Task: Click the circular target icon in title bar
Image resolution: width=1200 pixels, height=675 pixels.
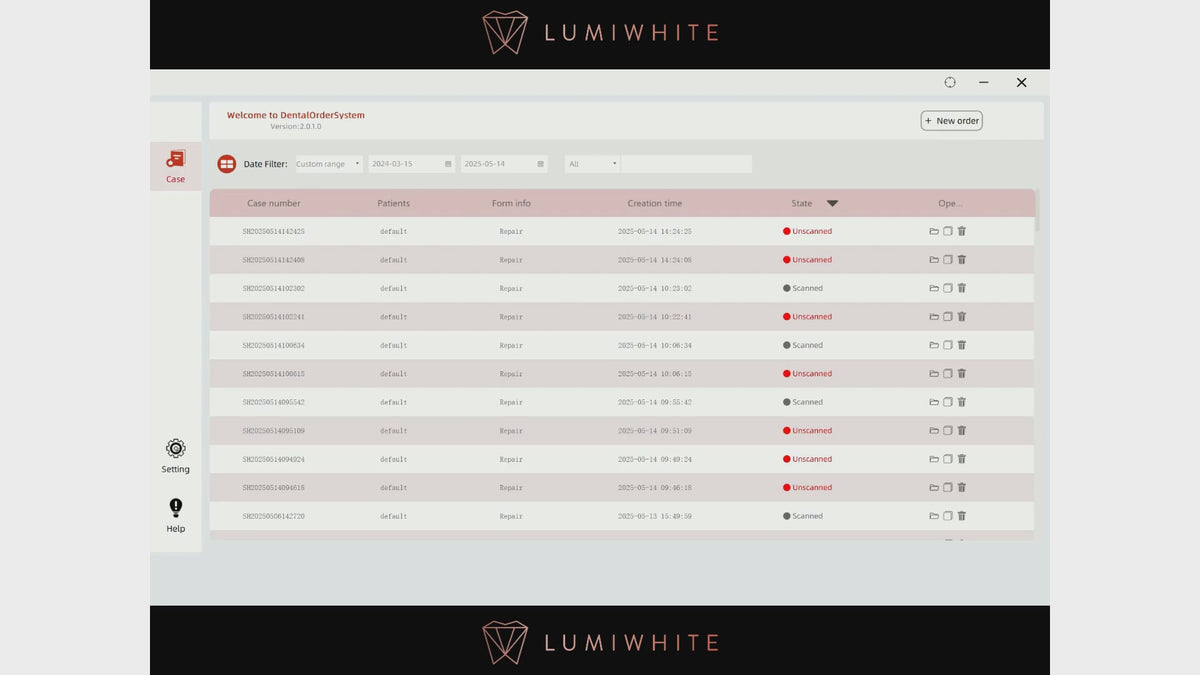Action: (950, 82)
